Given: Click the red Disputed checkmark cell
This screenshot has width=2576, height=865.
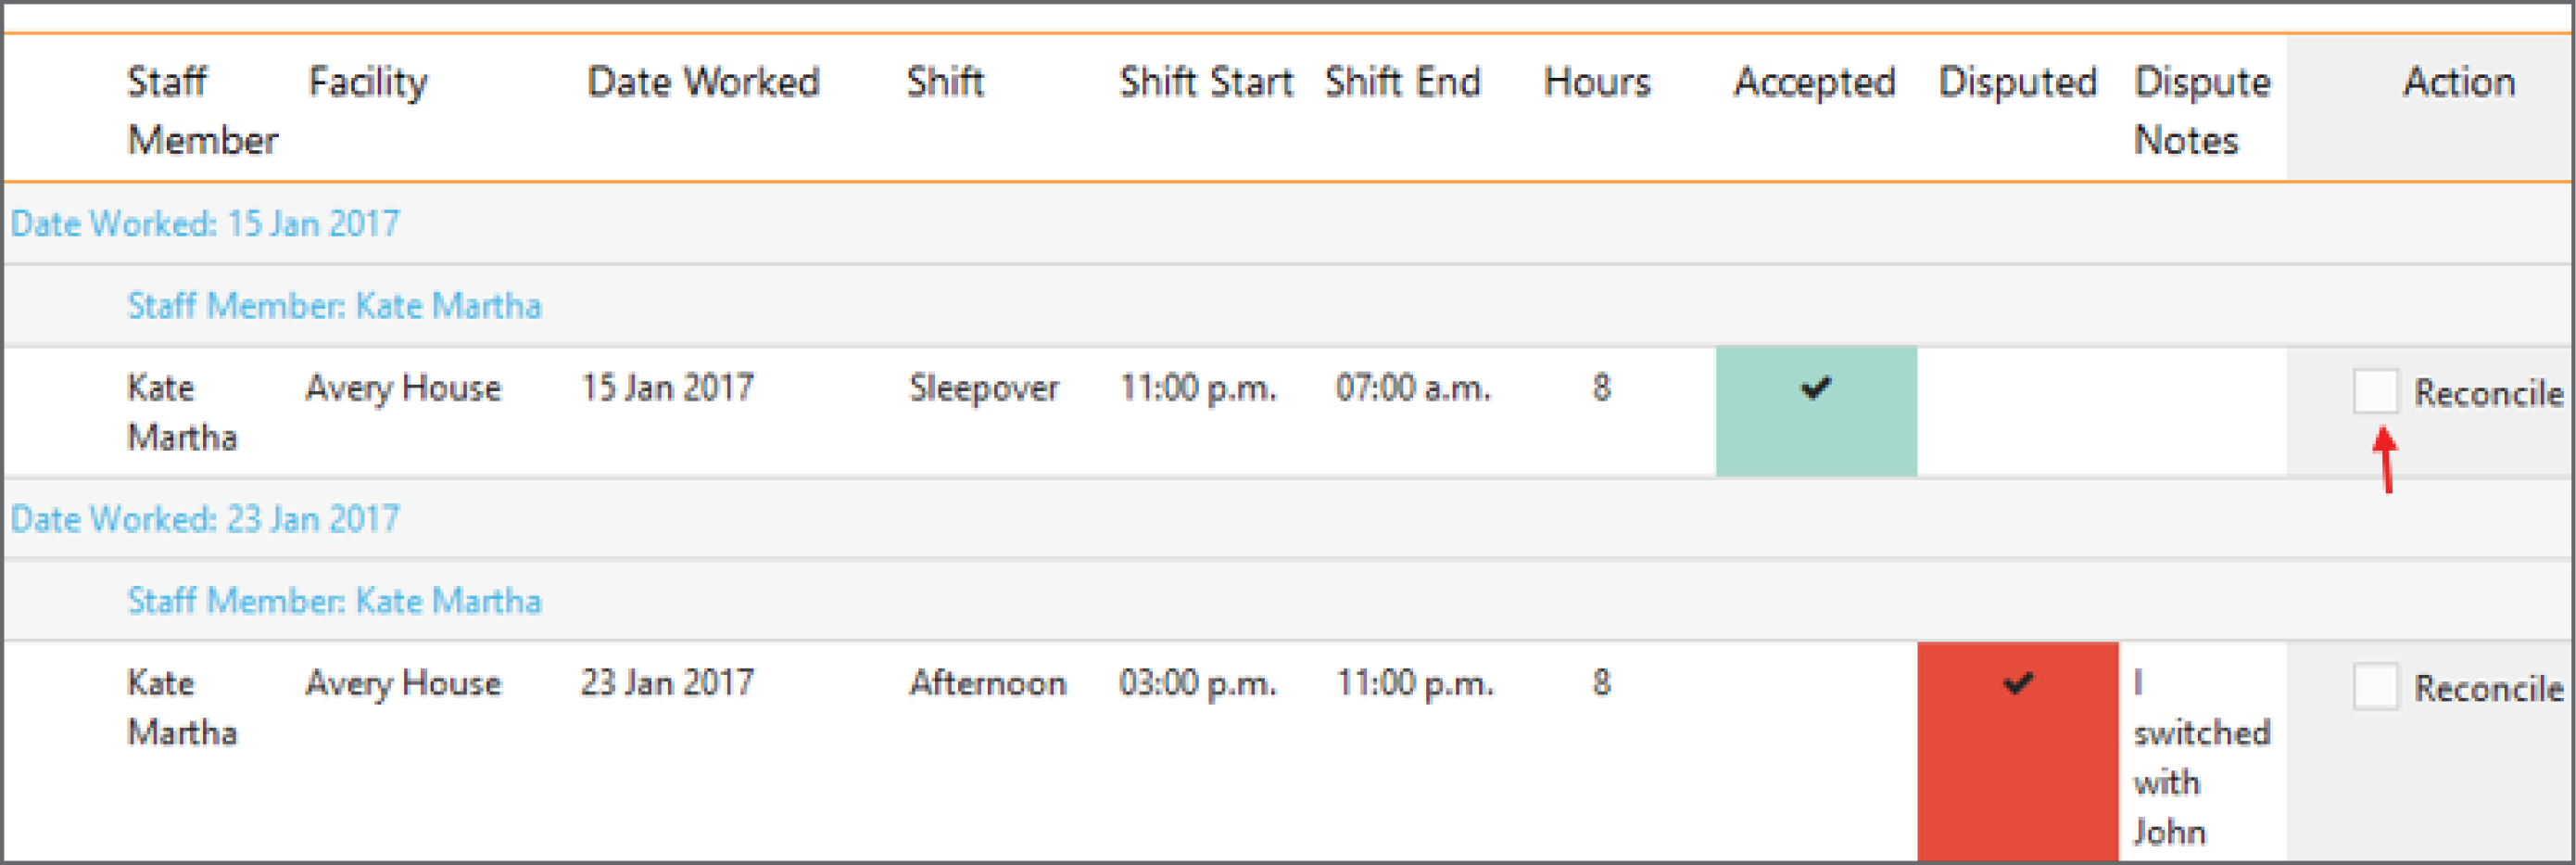Looking at the screenshot, I should point(2017,750).
